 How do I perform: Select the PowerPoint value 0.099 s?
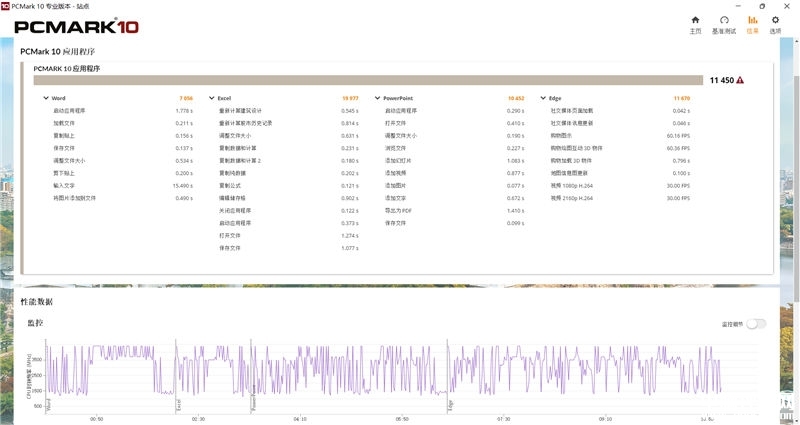[x=516, y=223]
